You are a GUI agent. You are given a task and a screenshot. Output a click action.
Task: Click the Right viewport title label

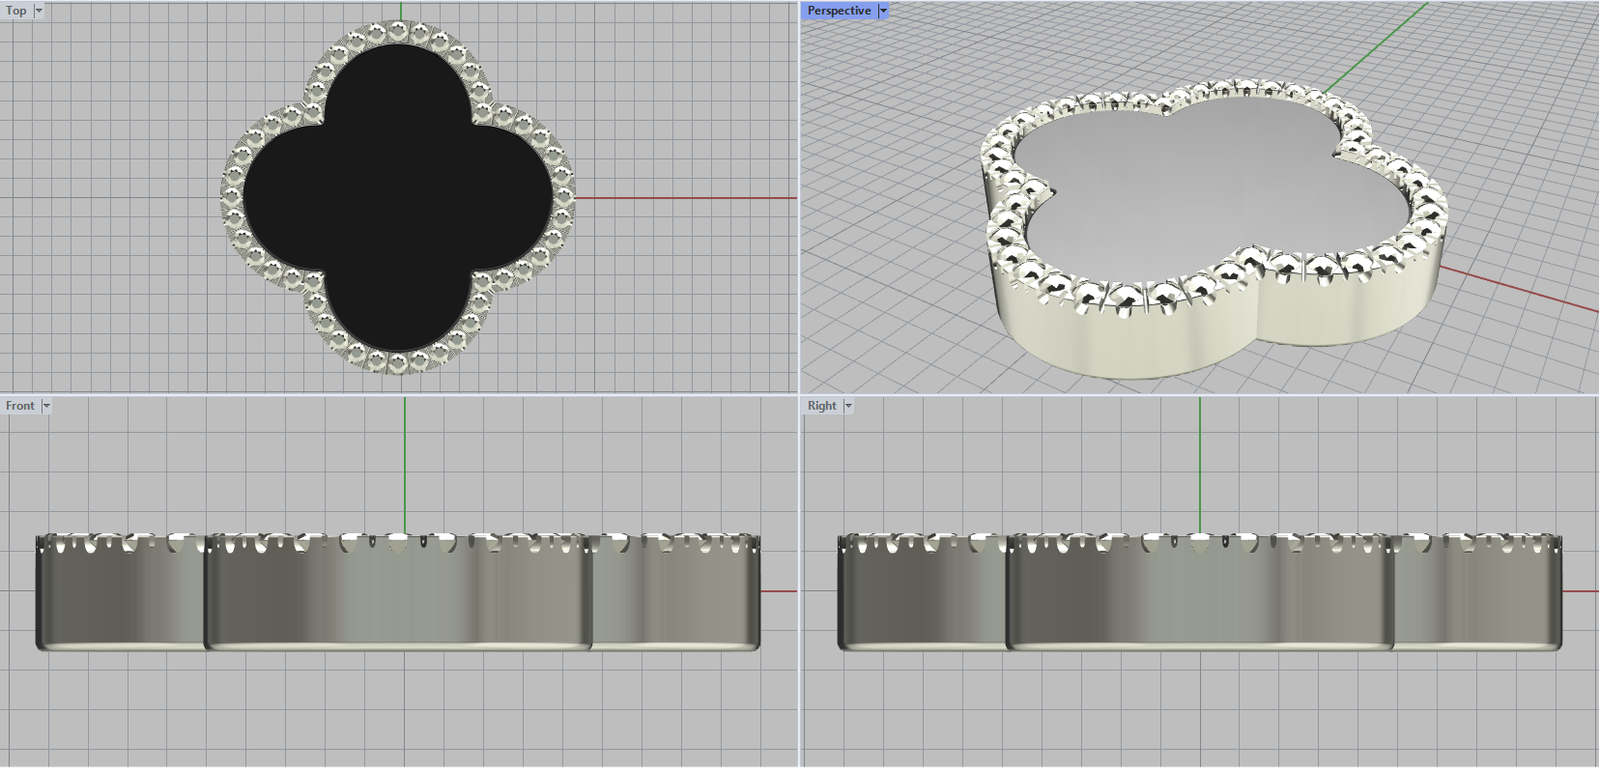click(x=821, y=406)
